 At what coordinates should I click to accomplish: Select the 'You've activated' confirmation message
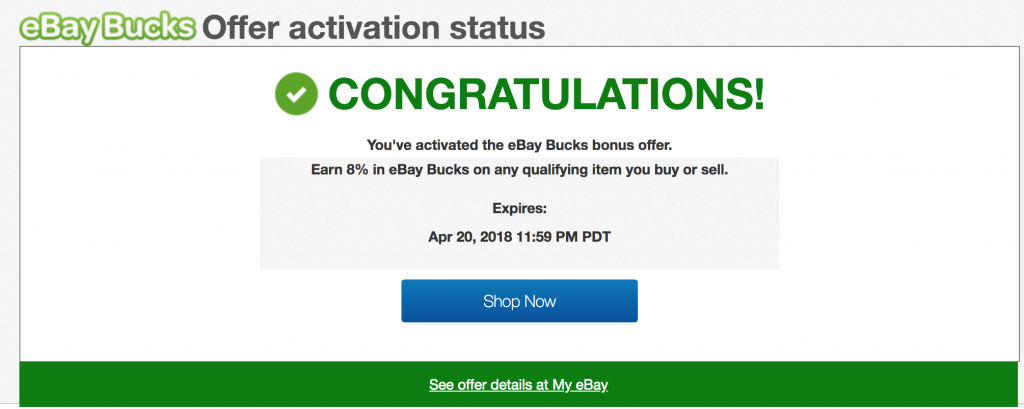pos(519,146)
